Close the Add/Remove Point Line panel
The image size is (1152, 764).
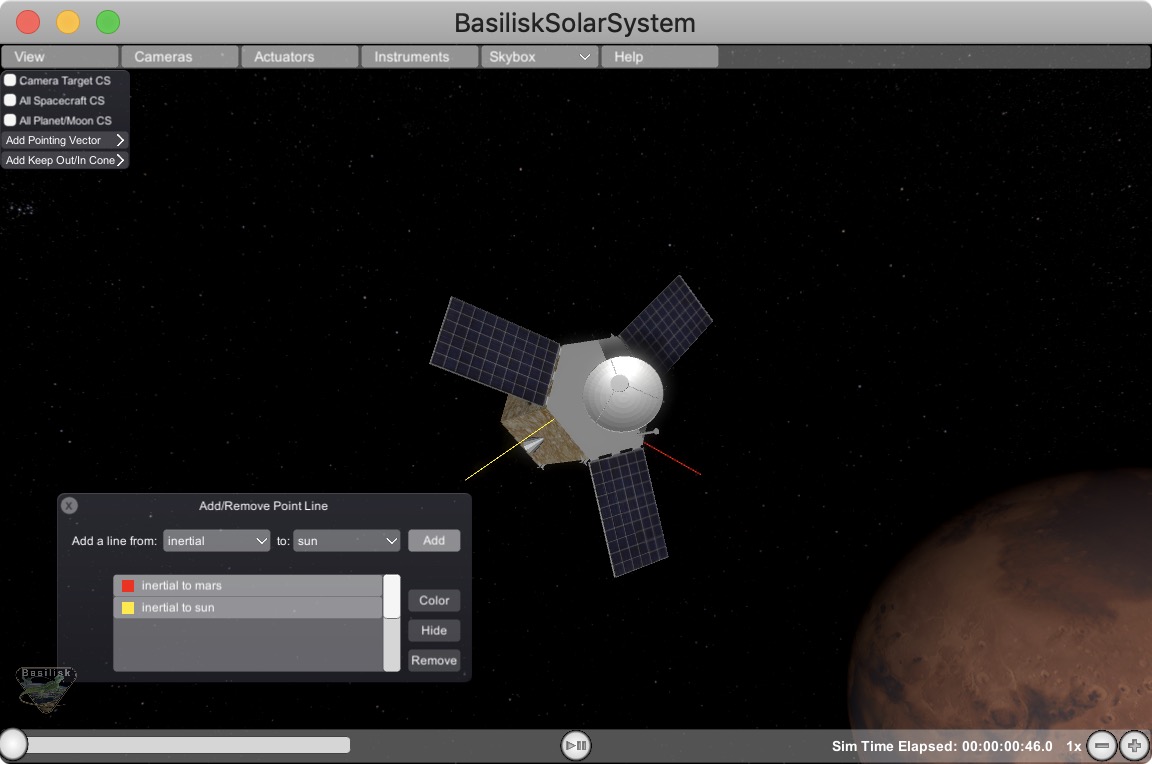(69, 506)
